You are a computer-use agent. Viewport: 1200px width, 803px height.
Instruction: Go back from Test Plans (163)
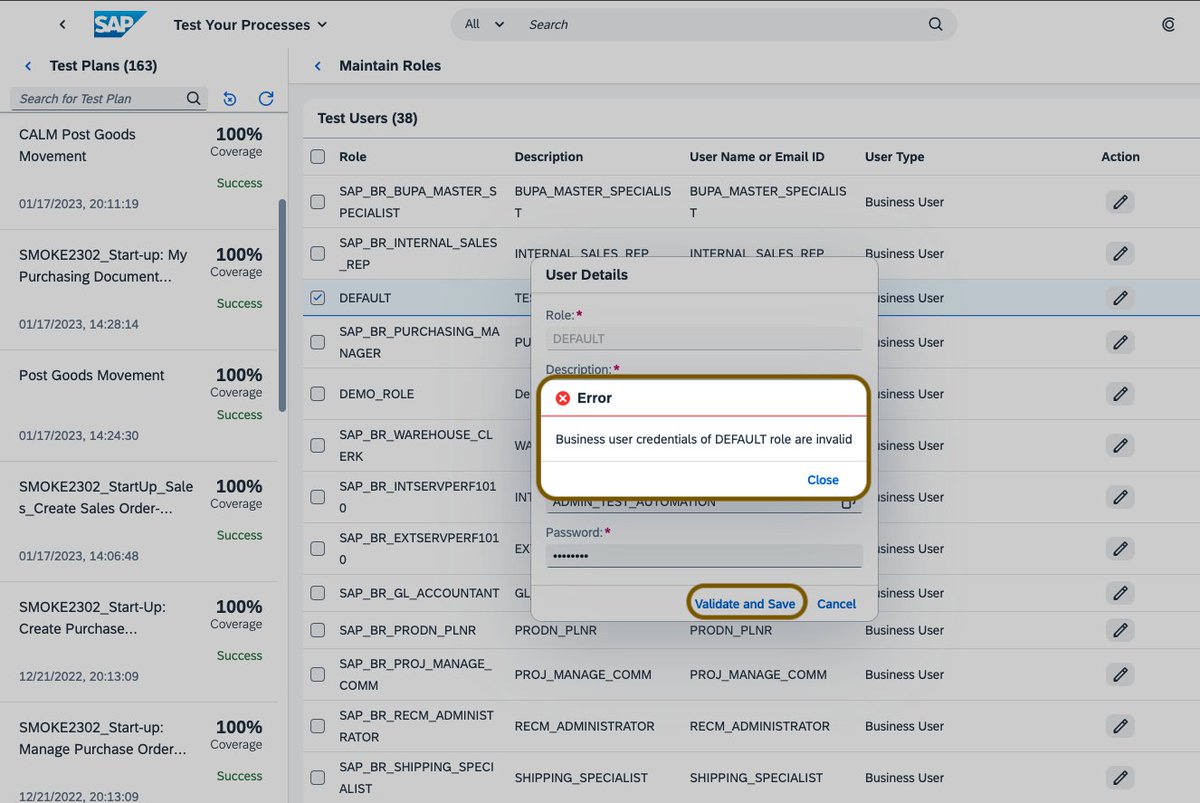28,66
